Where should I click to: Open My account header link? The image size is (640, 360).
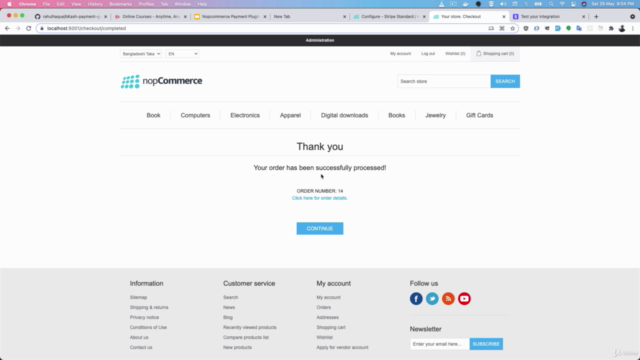coord(400,53)
